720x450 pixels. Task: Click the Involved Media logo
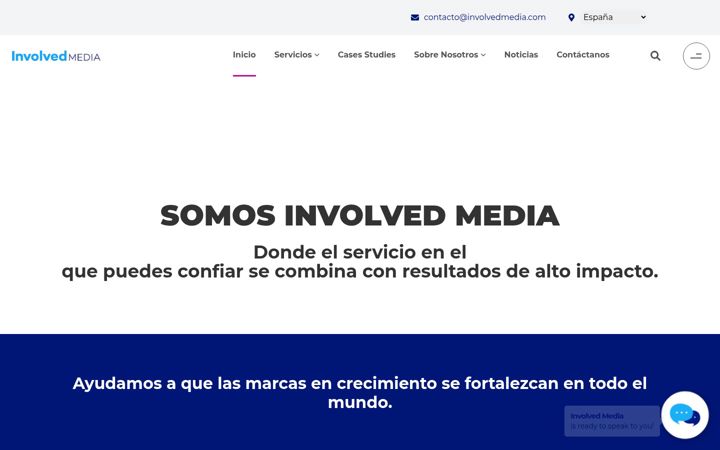pos(56,56)
